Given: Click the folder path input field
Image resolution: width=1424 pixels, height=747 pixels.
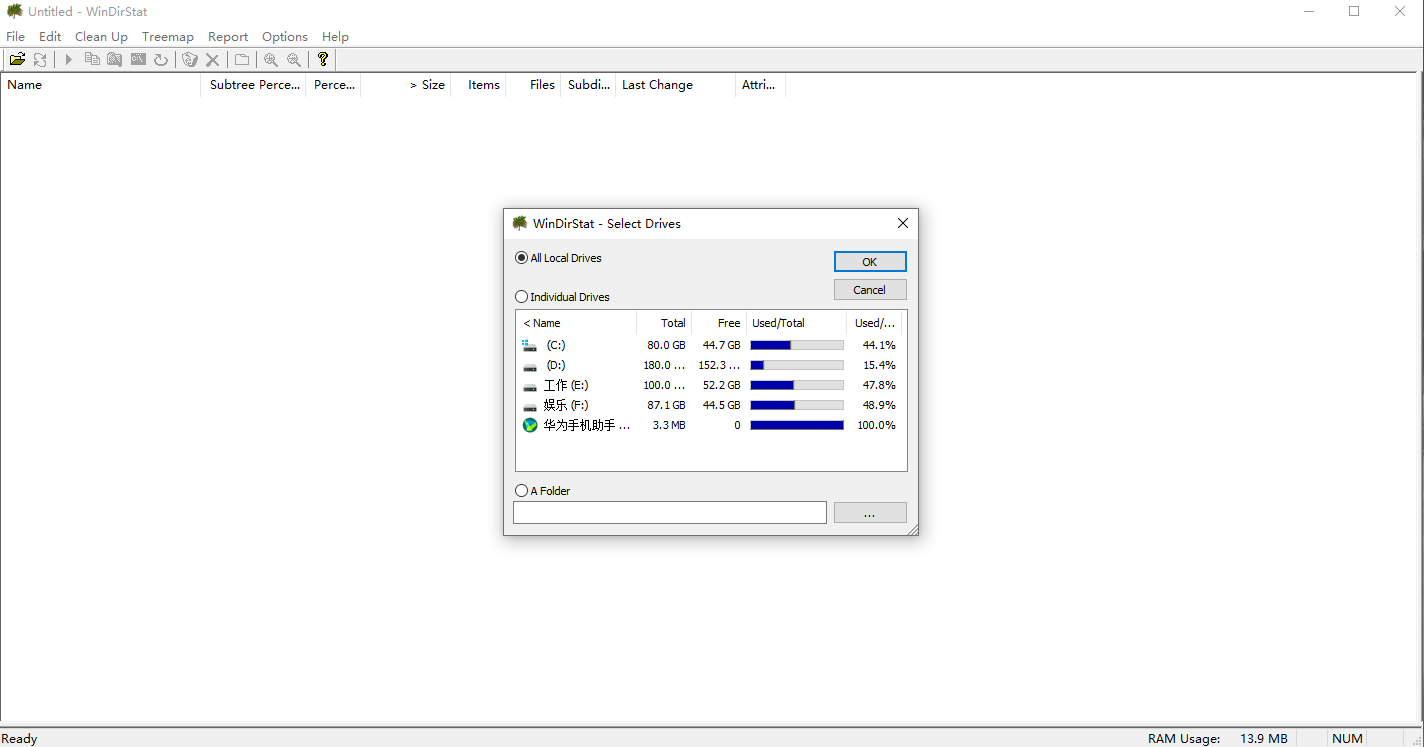Looking at the screenshot, I should pyautogui.click(x=670, y=513).
